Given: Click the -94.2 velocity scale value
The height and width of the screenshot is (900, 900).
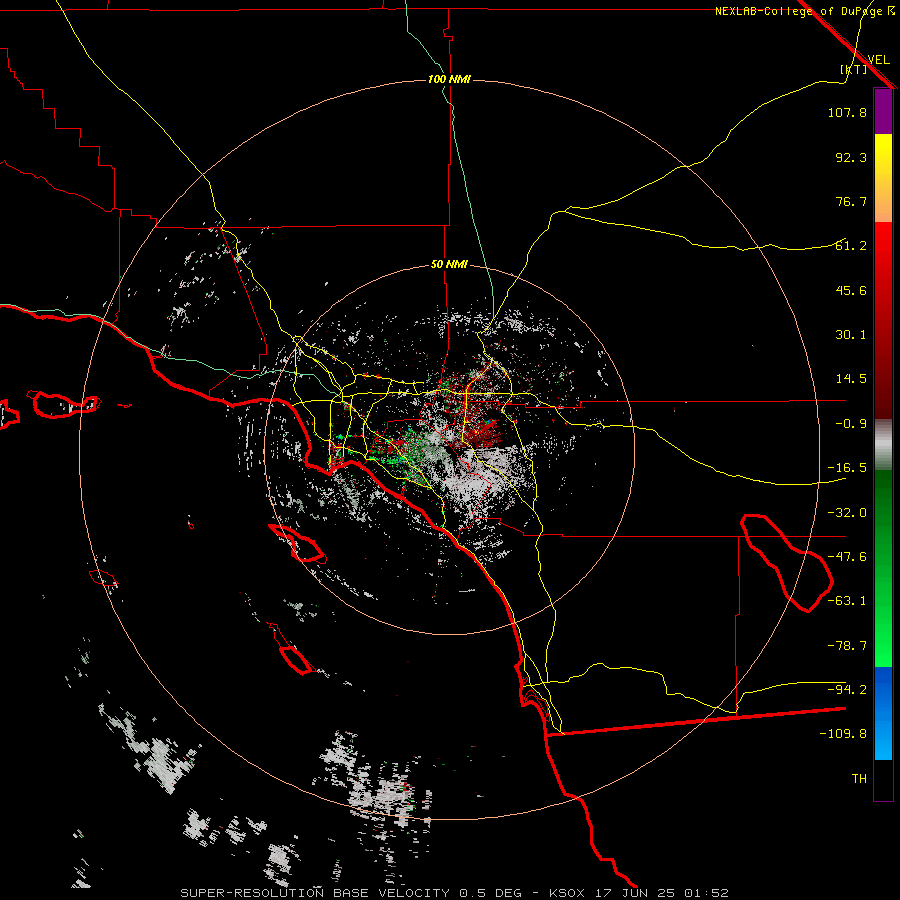Looking at the screenshot, I should pyautogui.click(x=847, y=689).
